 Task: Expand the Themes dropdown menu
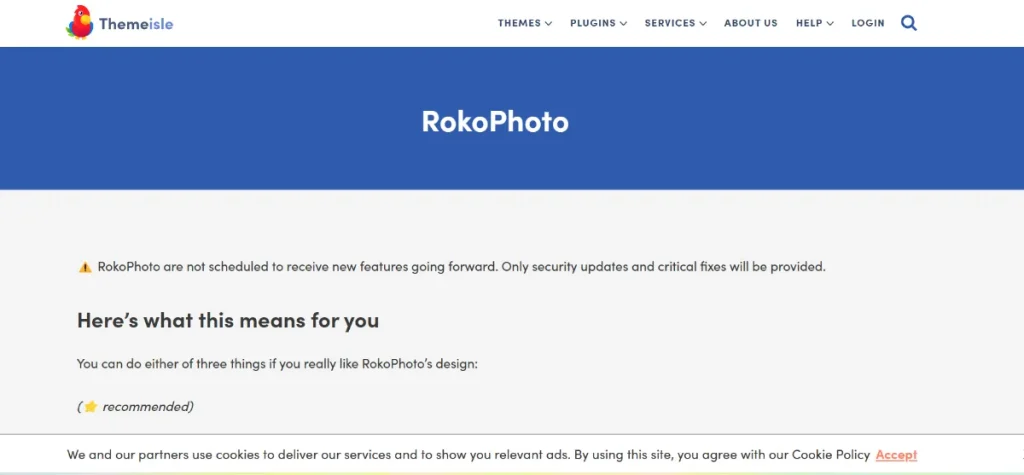[524, 23]
